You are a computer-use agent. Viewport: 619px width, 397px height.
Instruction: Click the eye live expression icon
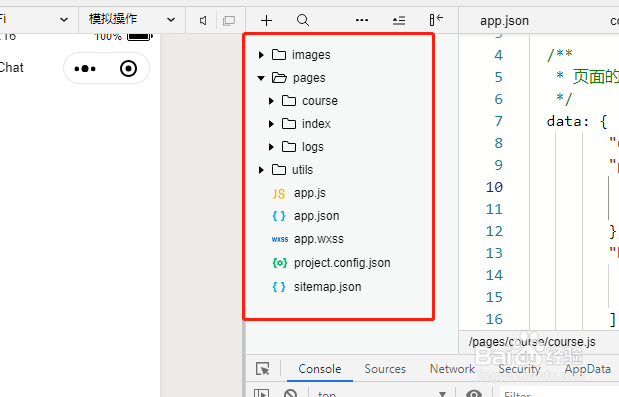(x=474, y=393)
